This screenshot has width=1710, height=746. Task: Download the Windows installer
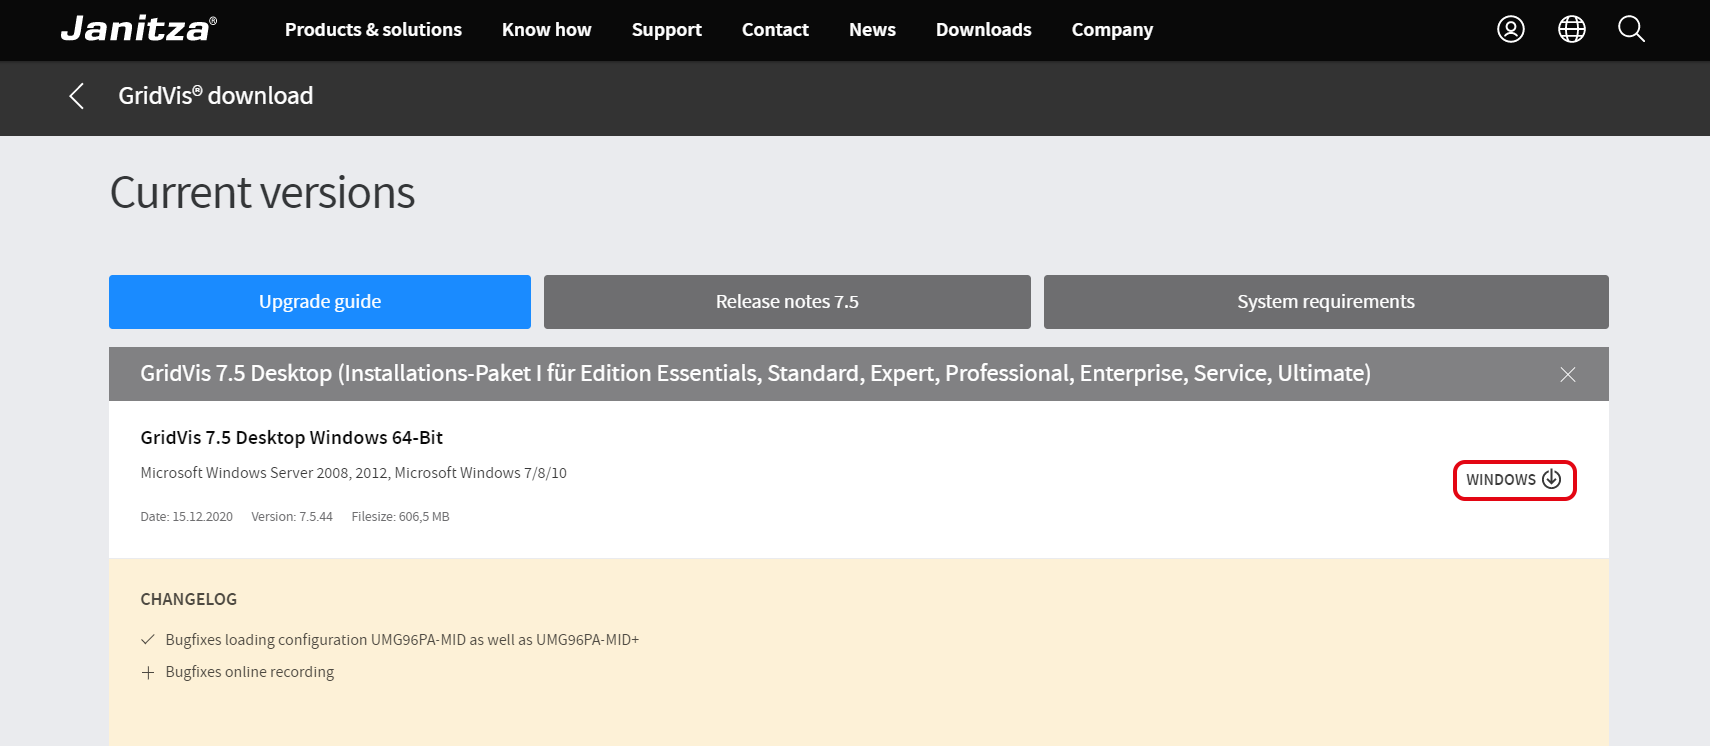[1514, 480]
